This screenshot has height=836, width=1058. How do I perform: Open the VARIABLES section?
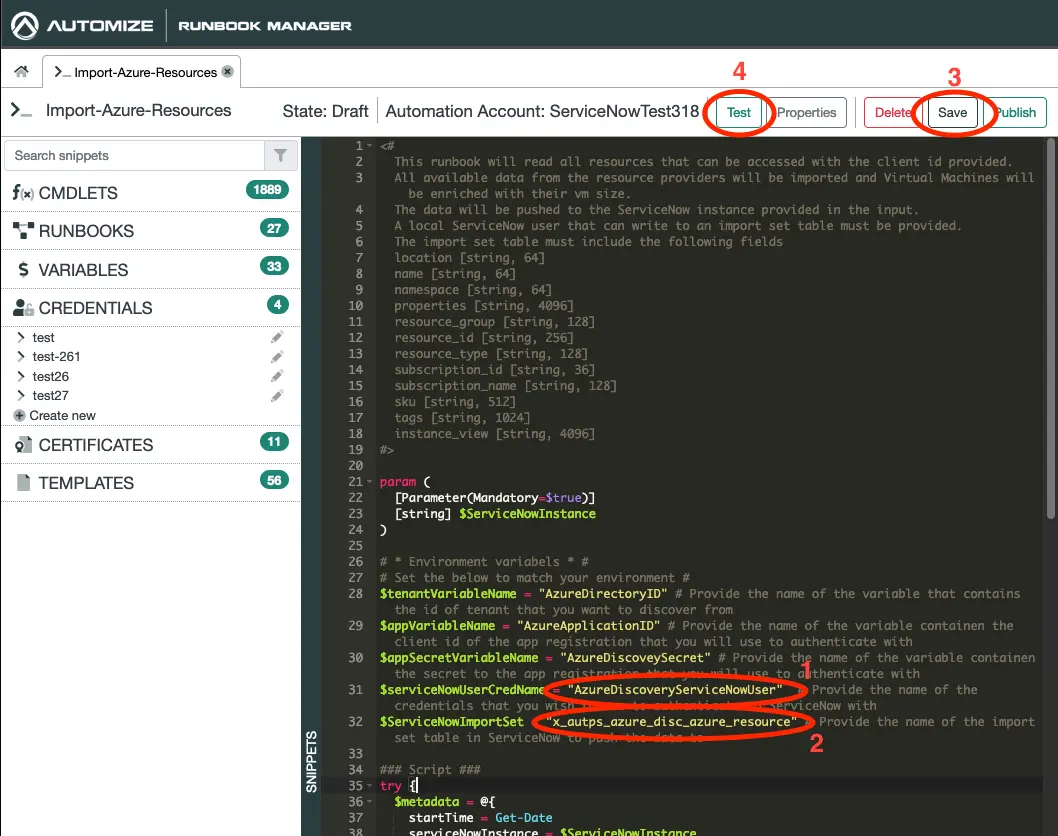150,269
